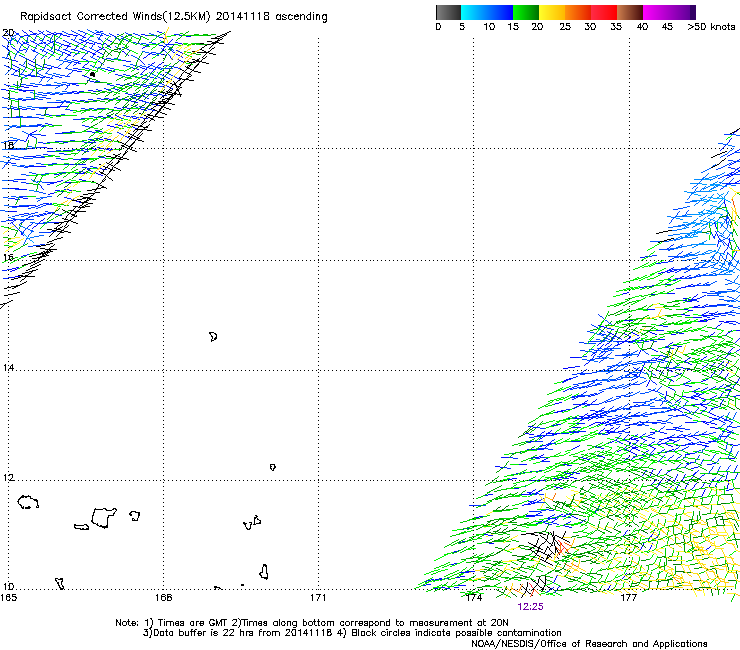
Task: Click the brown 35-40 knots color segment
Action: tap(630, 12)
